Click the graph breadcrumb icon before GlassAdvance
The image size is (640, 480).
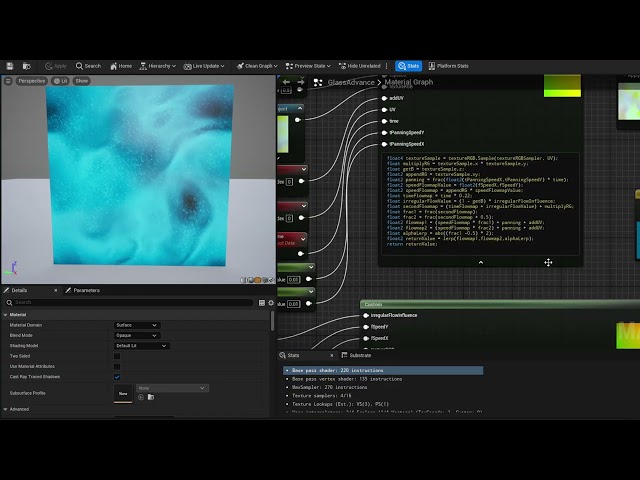click(318, 82)
